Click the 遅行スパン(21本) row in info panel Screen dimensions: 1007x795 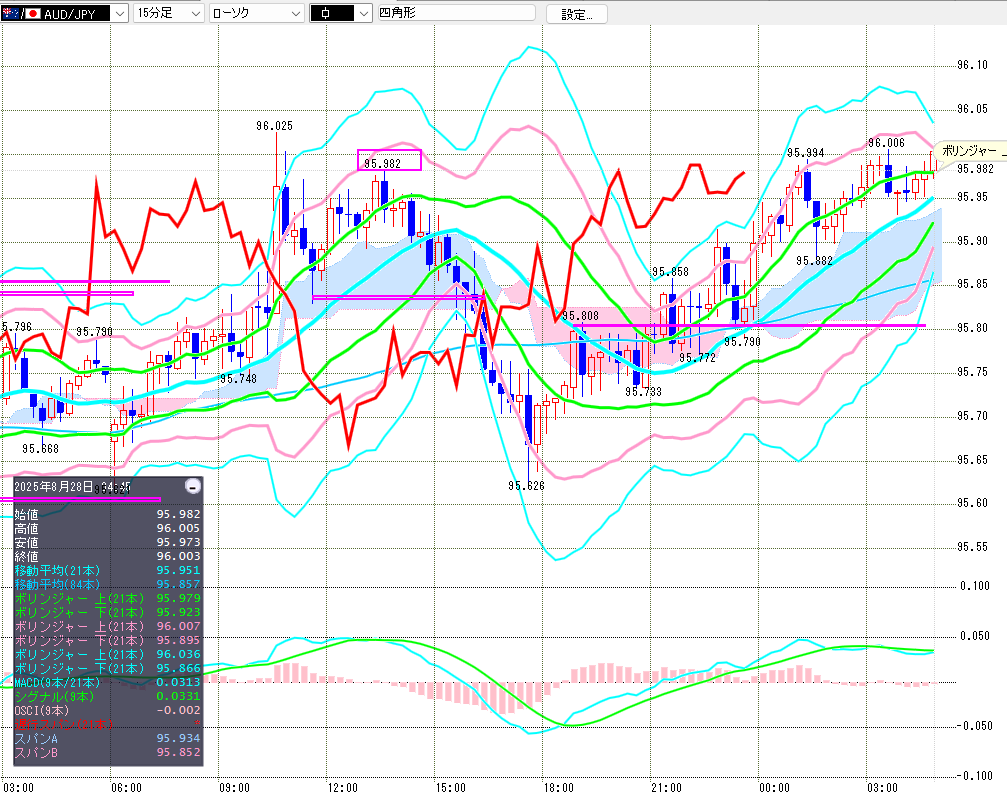(x=107, y=724)
